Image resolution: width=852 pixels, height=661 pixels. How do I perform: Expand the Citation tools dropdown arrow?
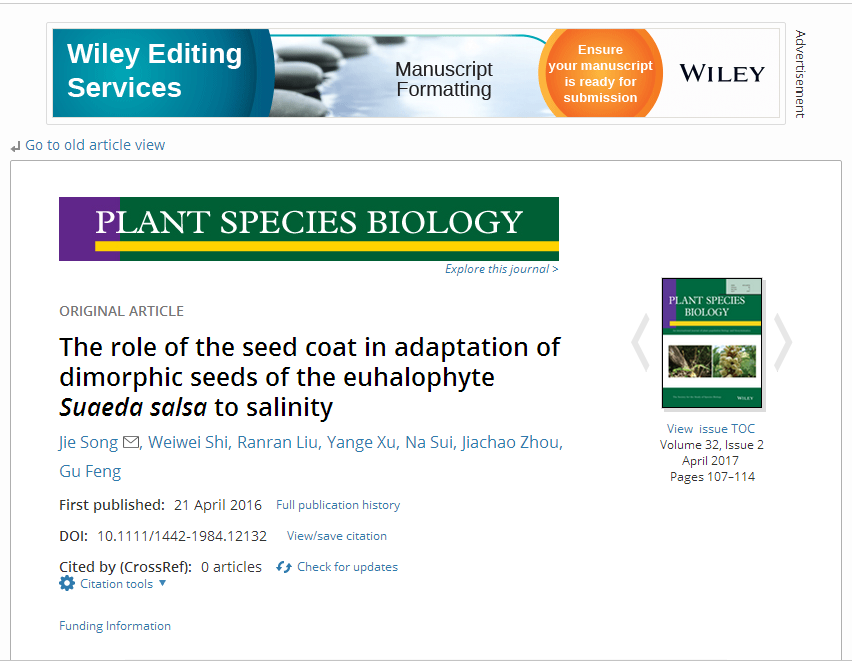[x=163, y=583]
